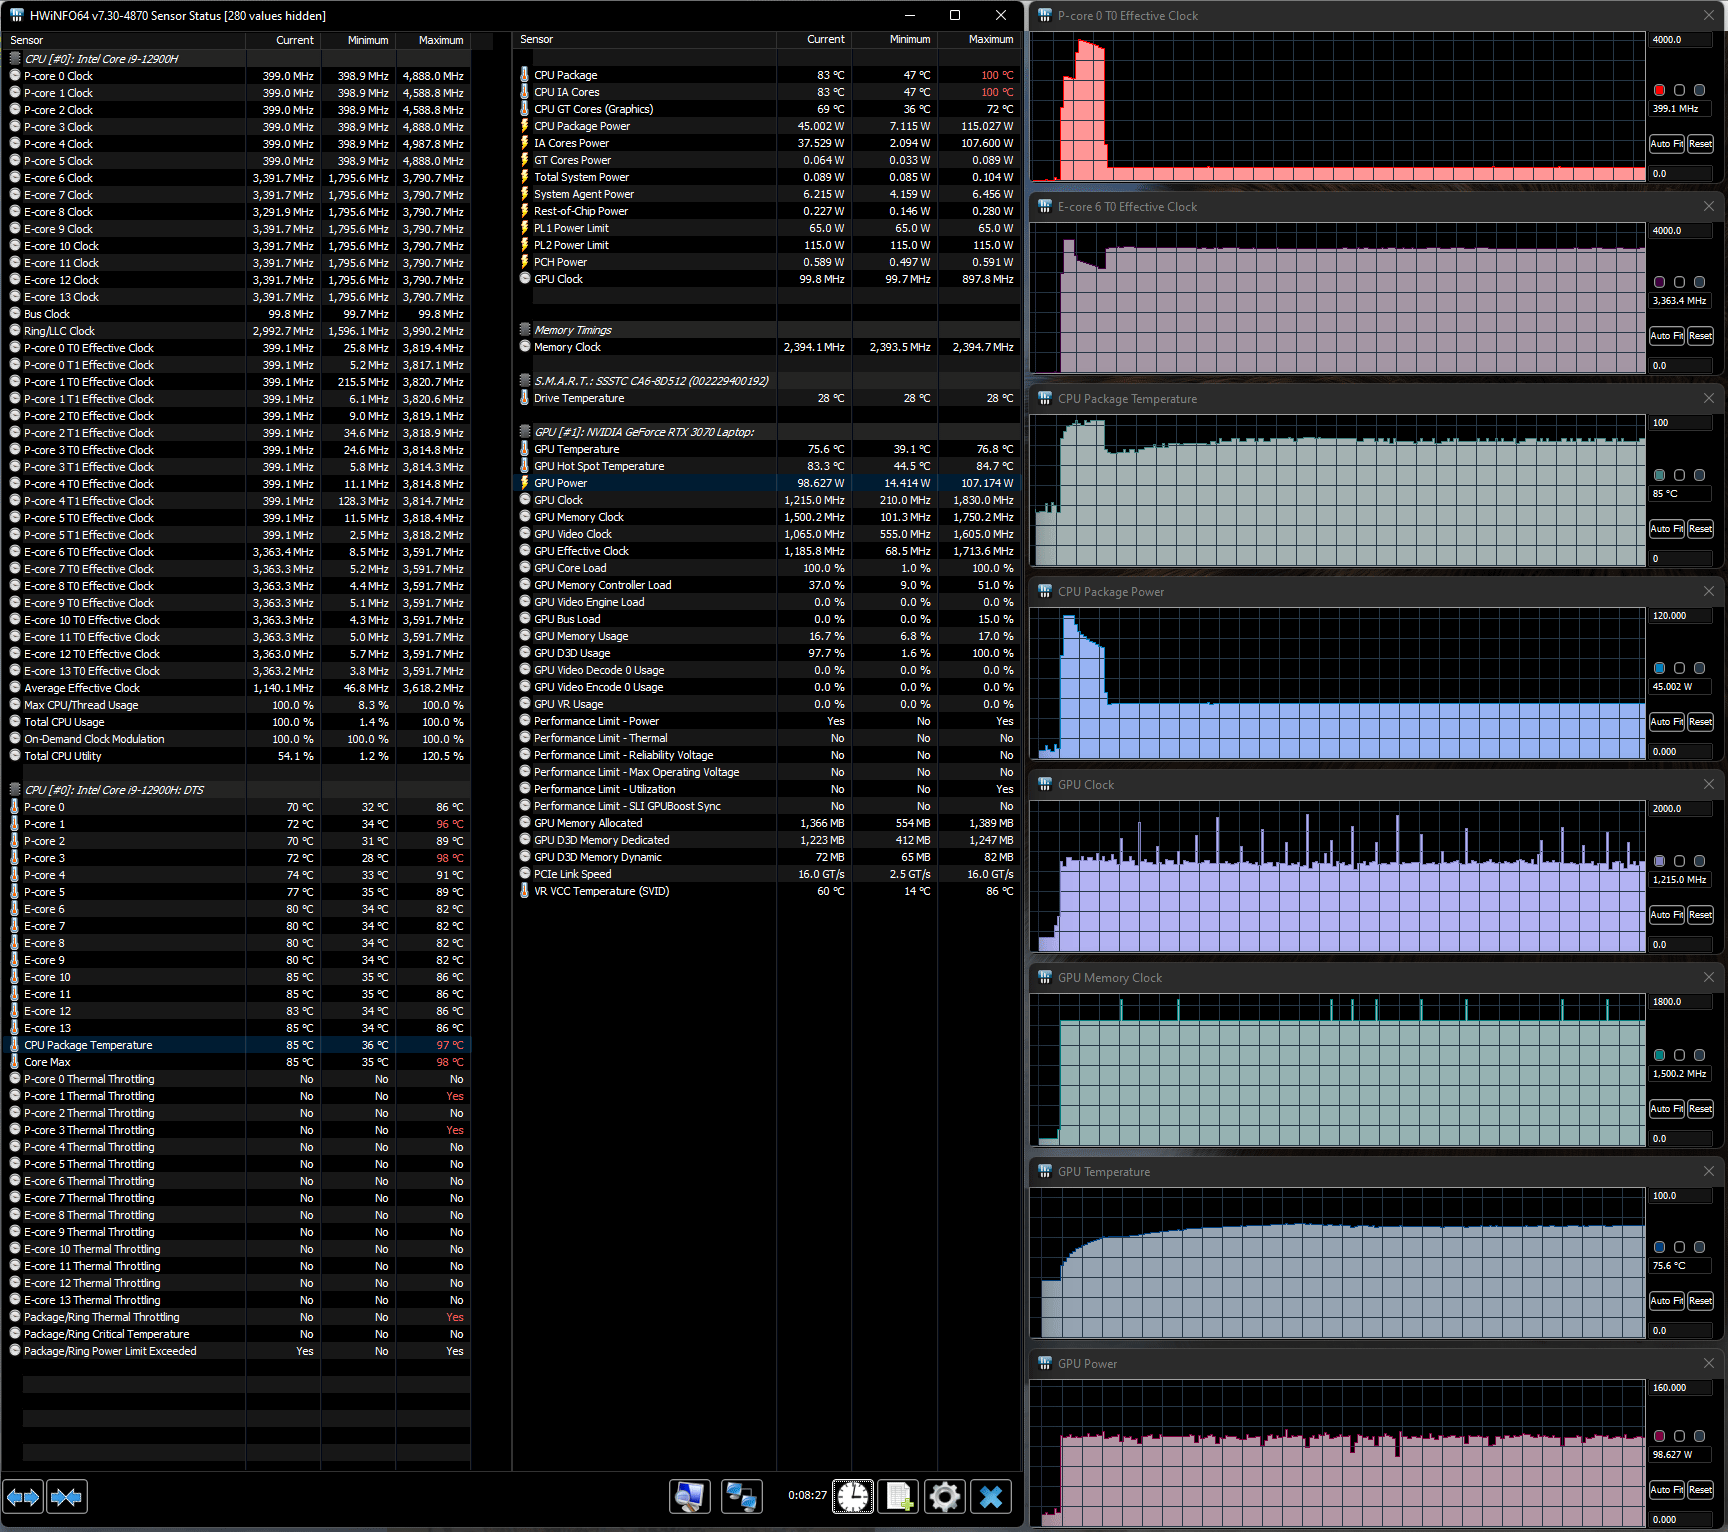Click the shrink layout inward-arrows icon
The width and height of the screenshot is (1728, 1532).
pyautogui.click(x=67, y=1496)
